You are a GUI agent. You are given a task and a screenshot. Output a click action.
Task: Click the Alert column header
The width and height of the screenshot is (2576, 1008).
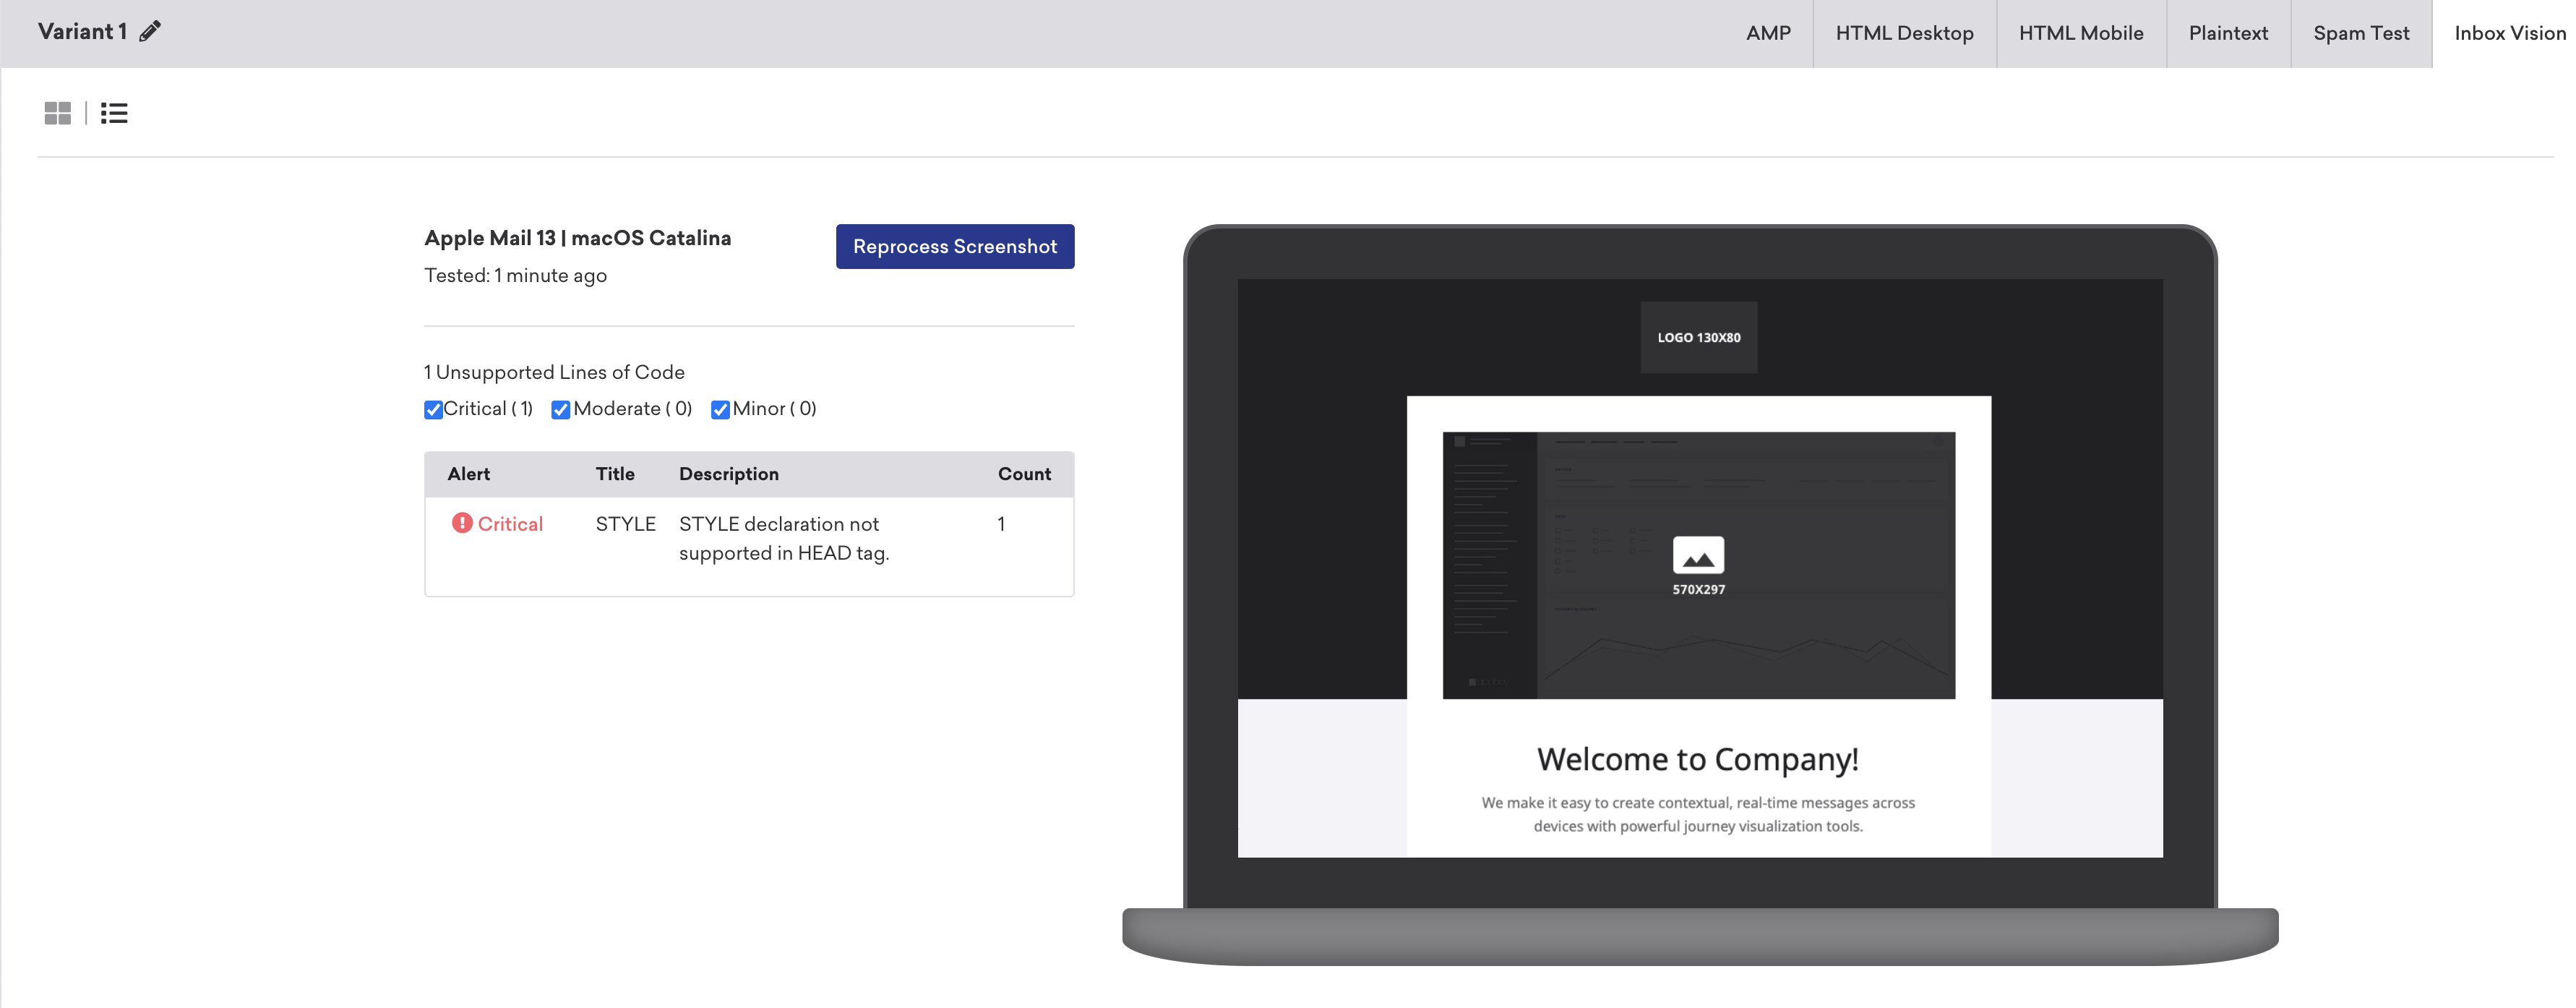[470, 472]
